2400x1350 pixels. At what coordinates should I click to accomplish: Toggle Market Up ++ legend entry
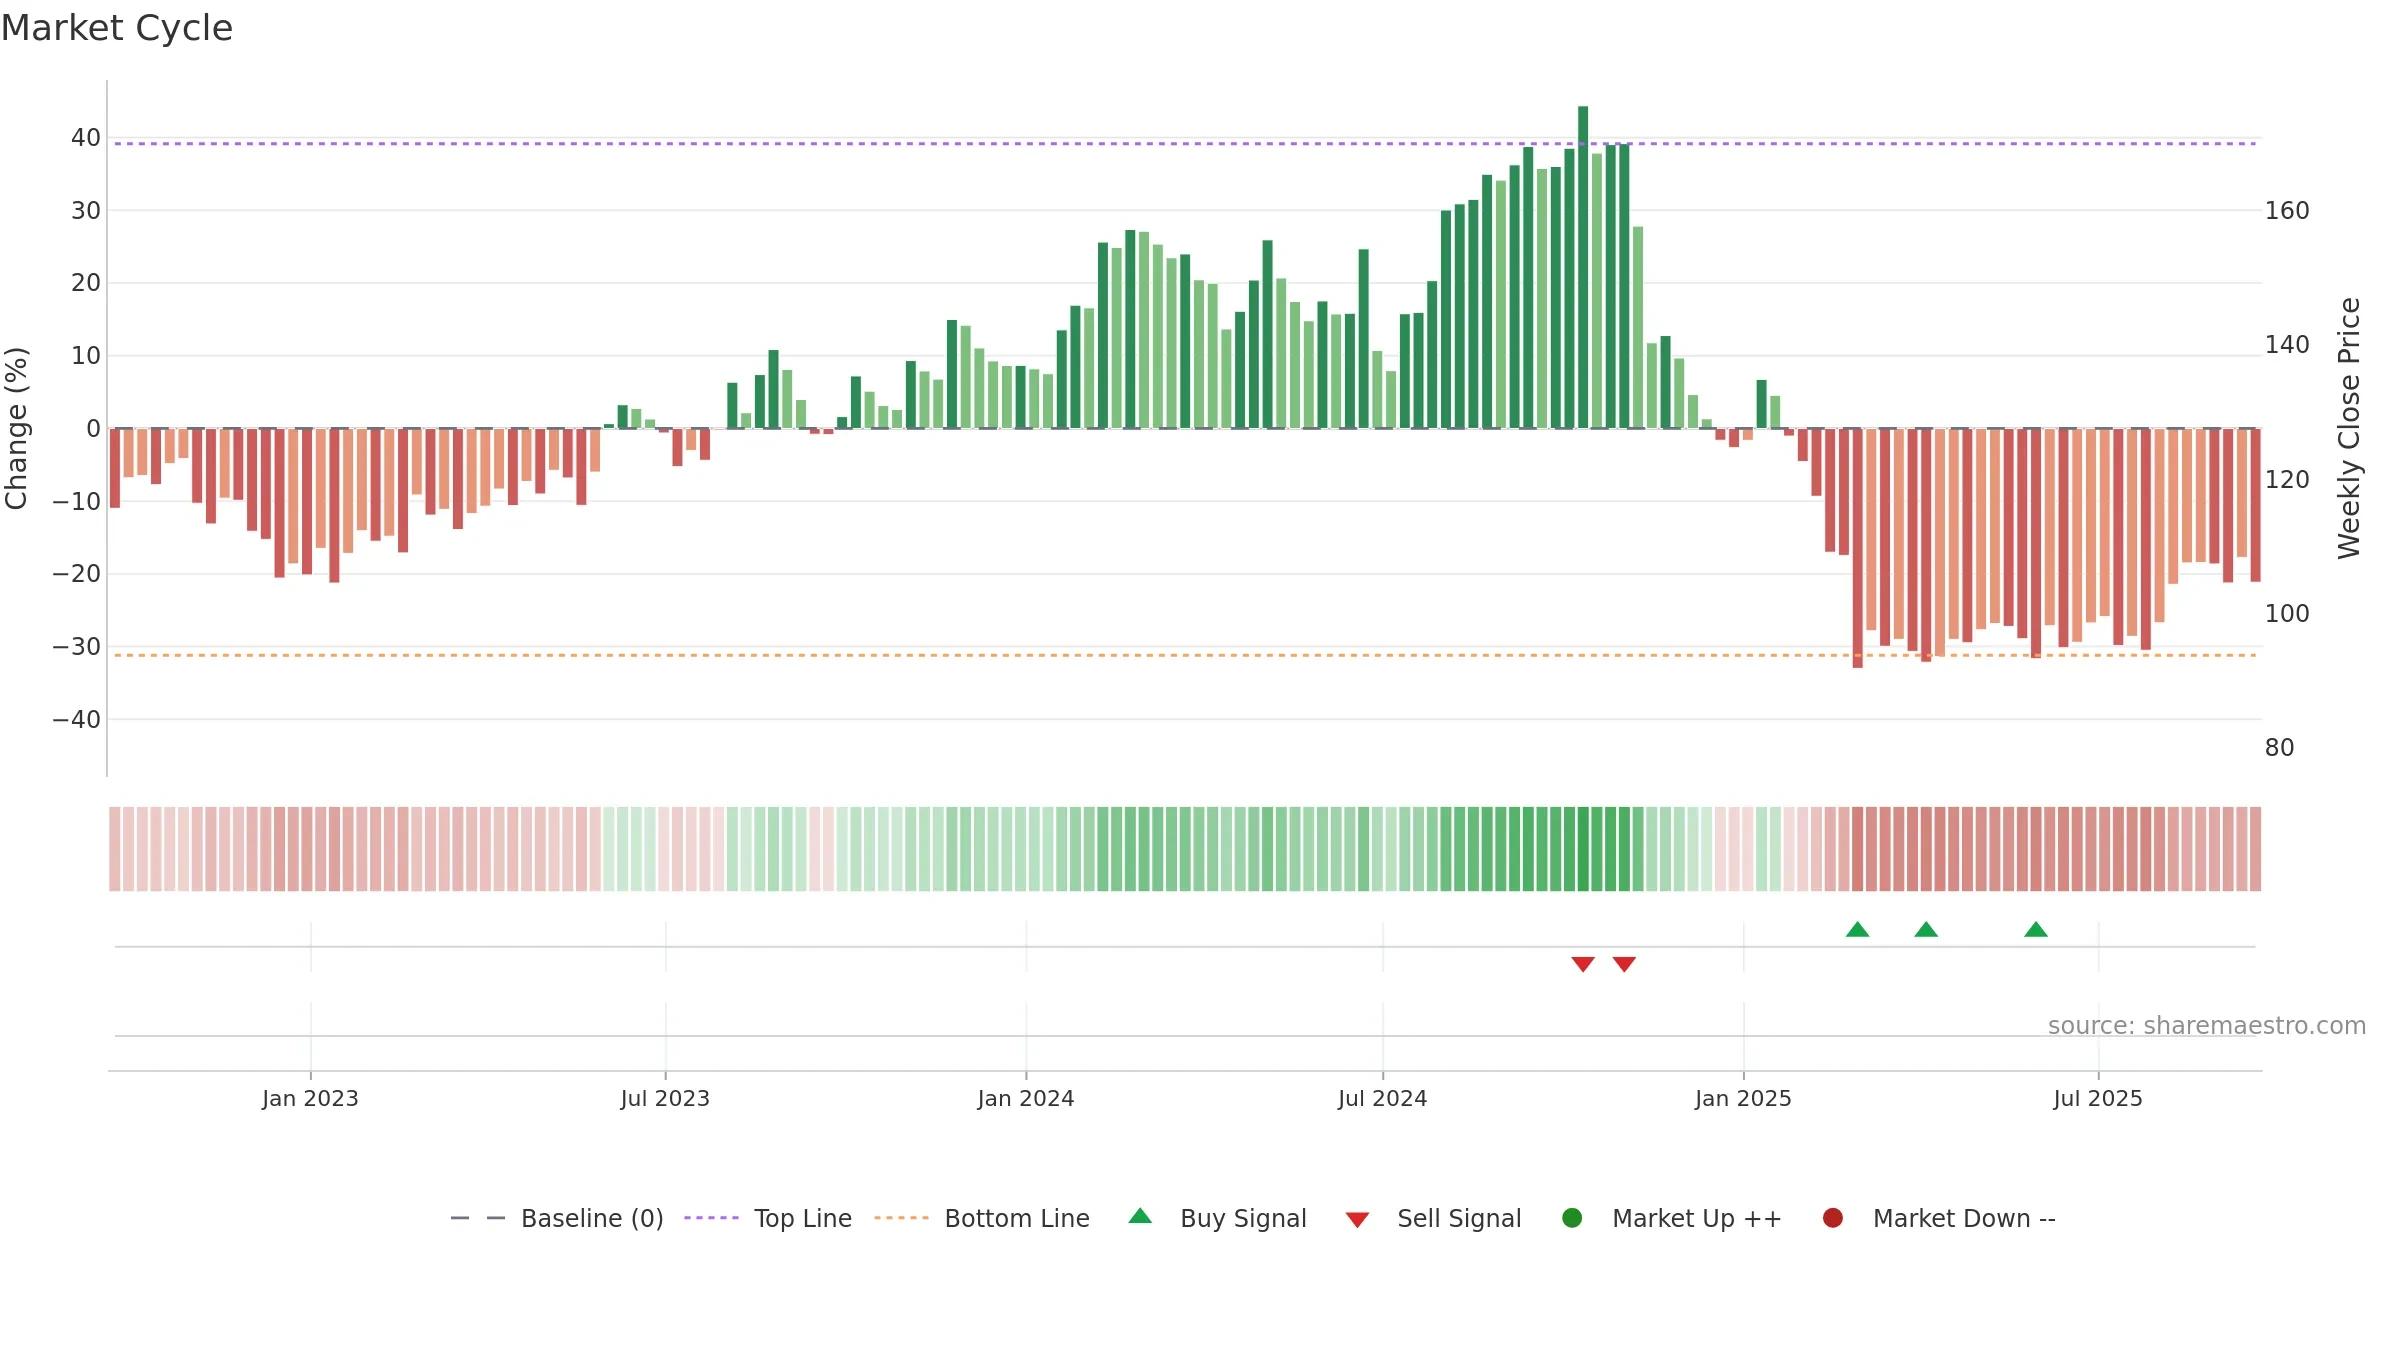pyautogui.click(x=1671, y=1218)
